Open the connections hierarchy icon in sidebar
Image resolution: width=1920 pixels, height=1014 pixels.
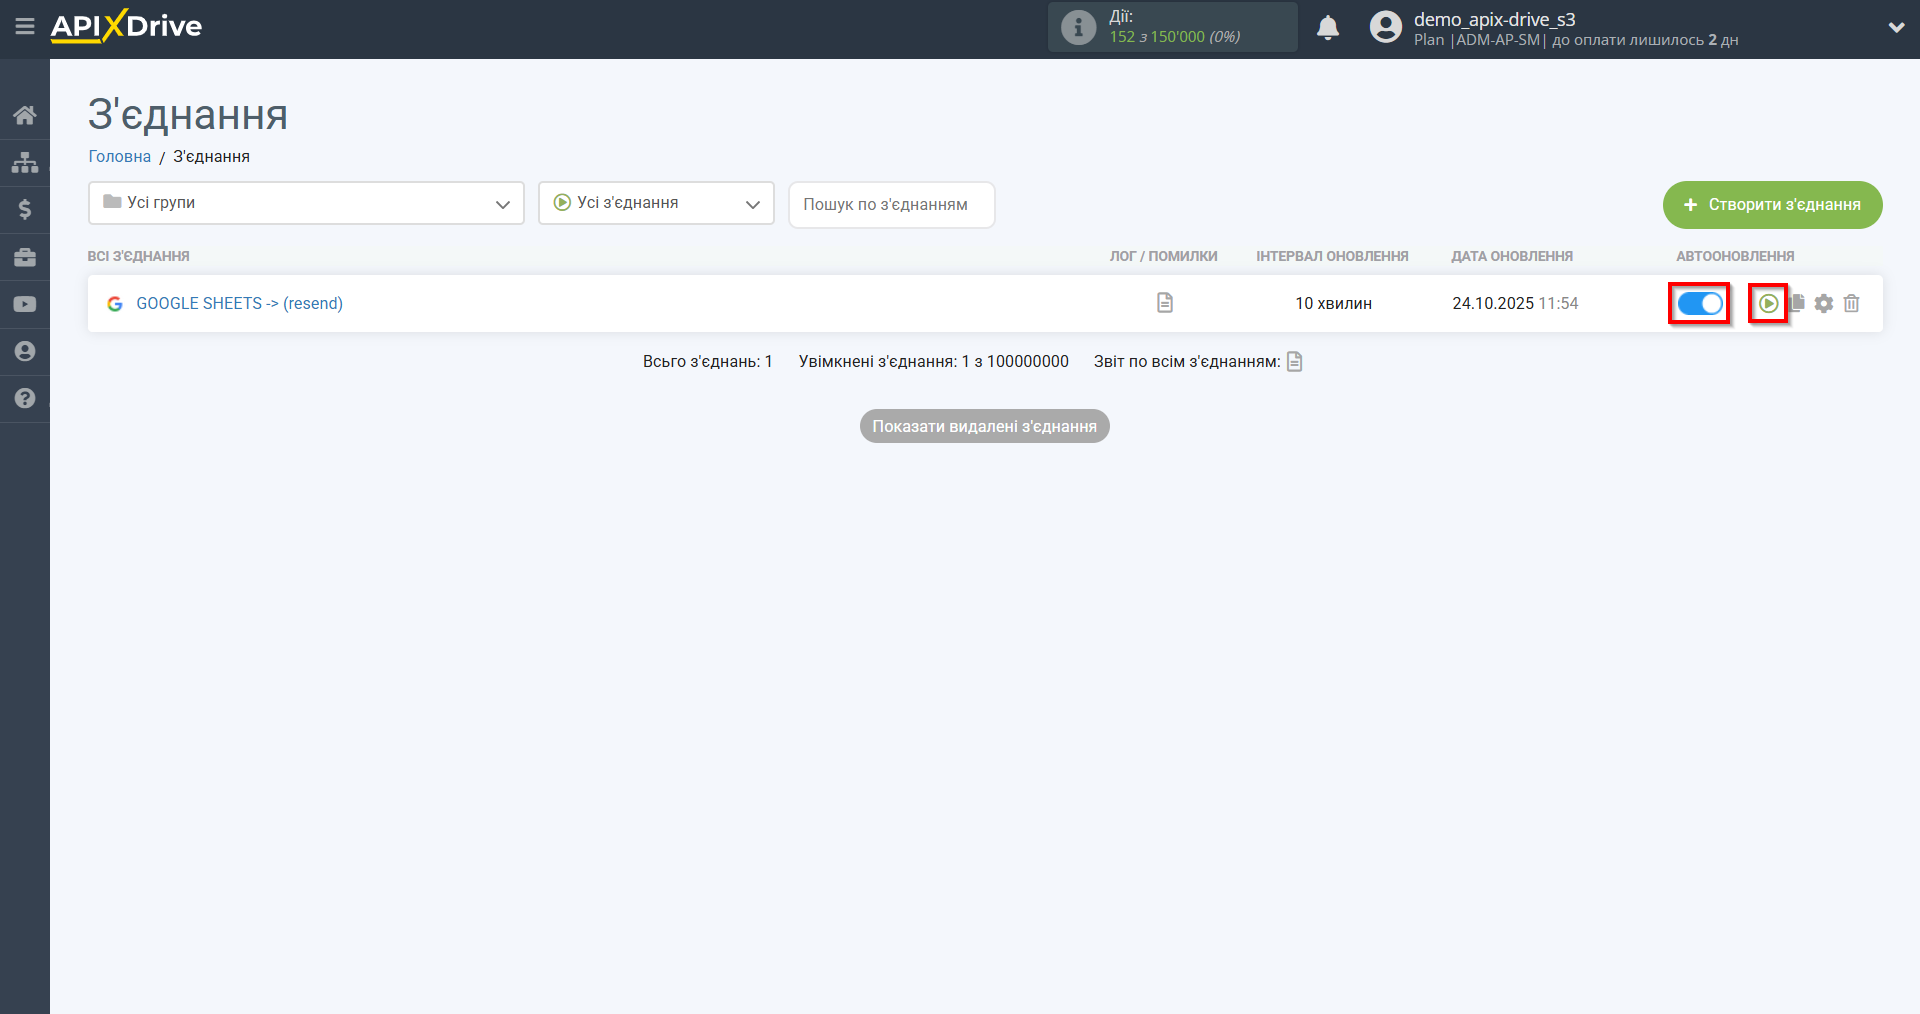click(25, 161)
